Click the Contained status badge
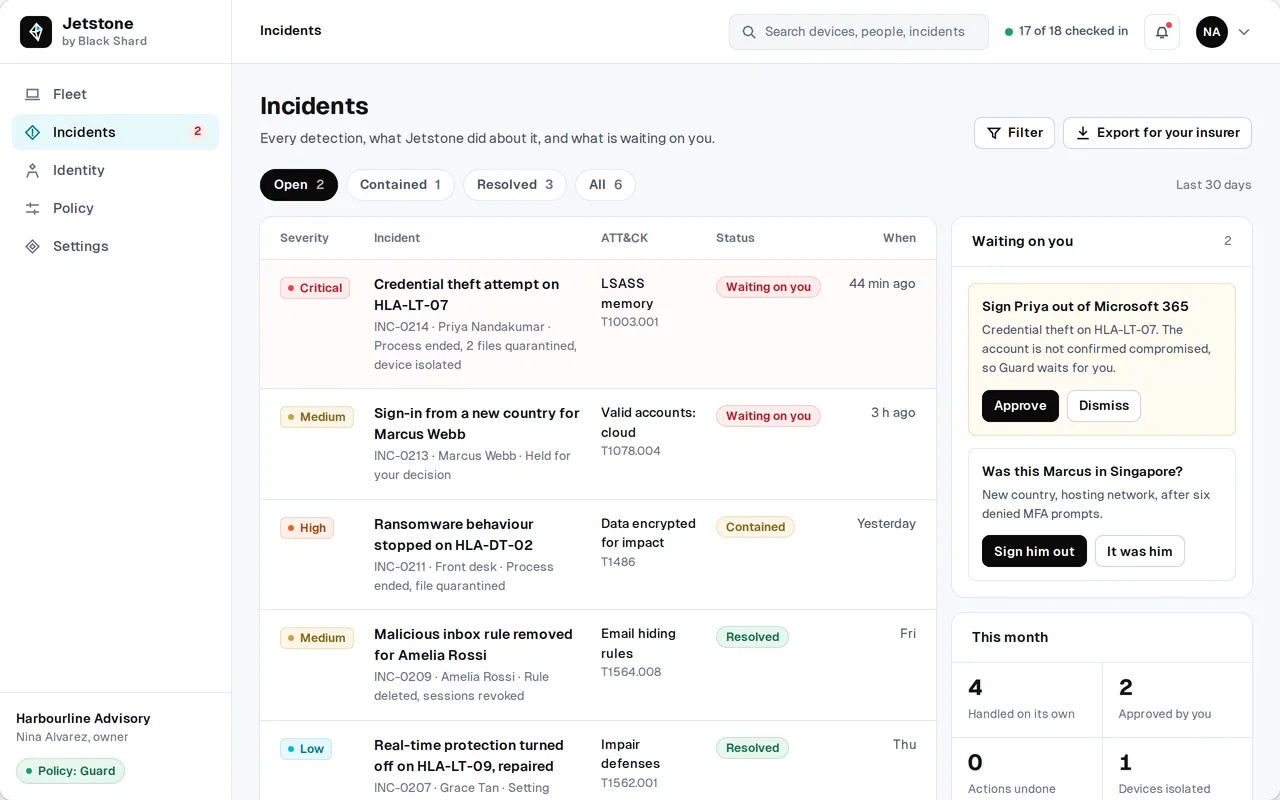The height and width of the screenshot is (800, 1280). (x=755, y=527)
